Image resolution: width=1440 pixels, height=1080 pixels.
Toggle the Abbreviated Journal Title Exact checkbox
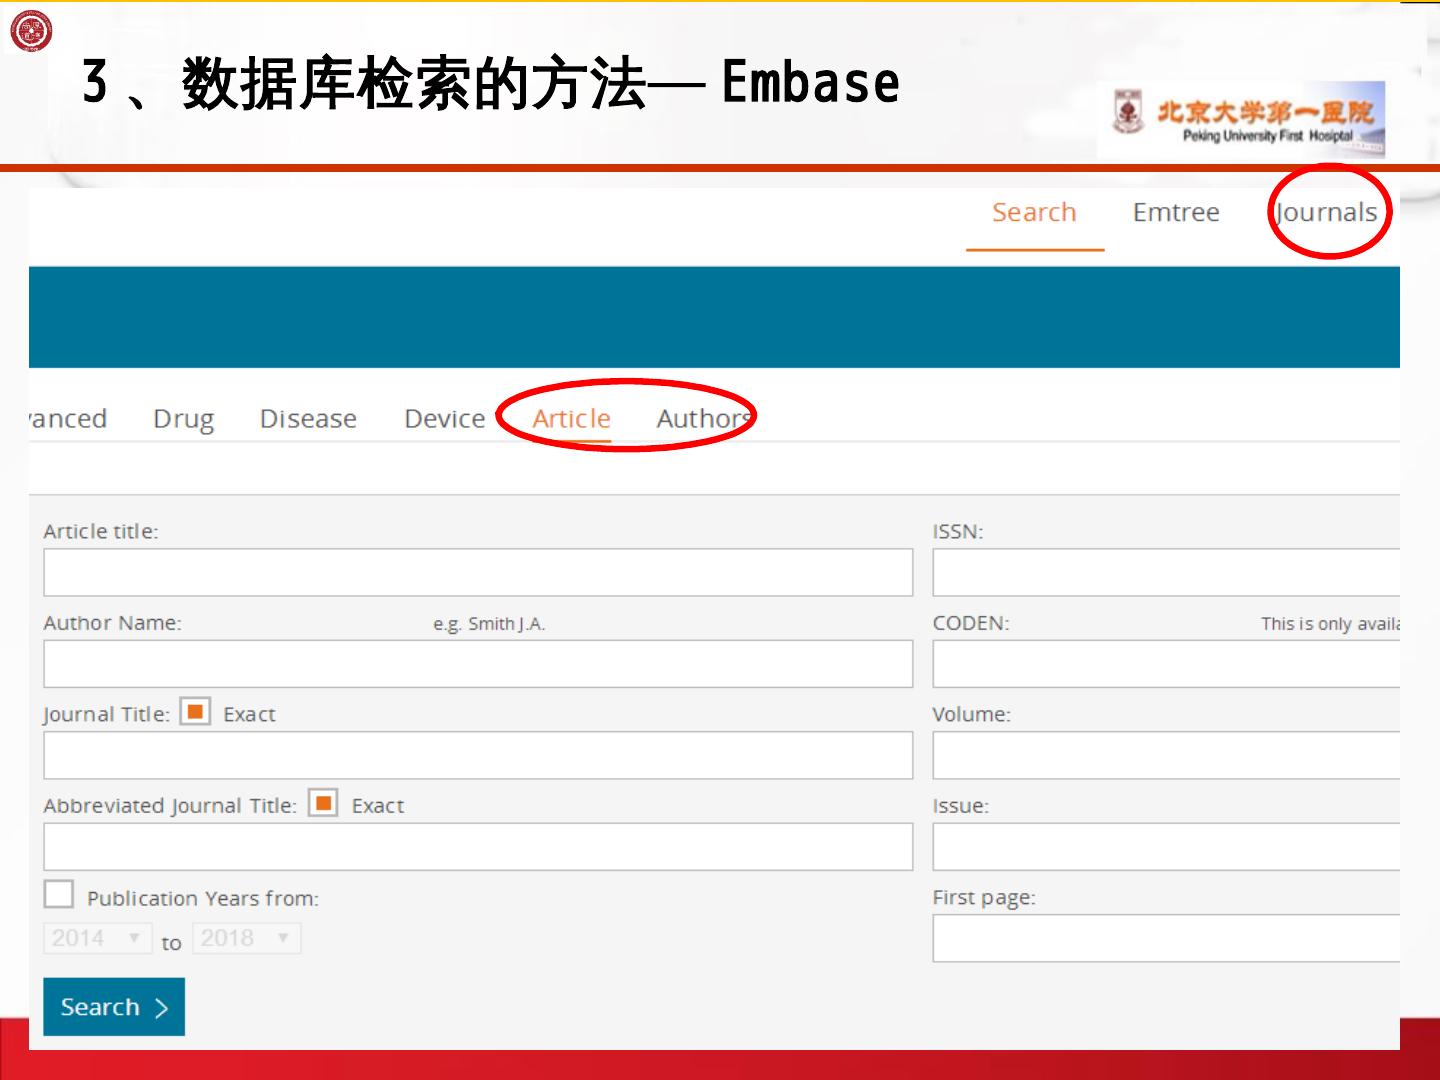tap(323, 803)
